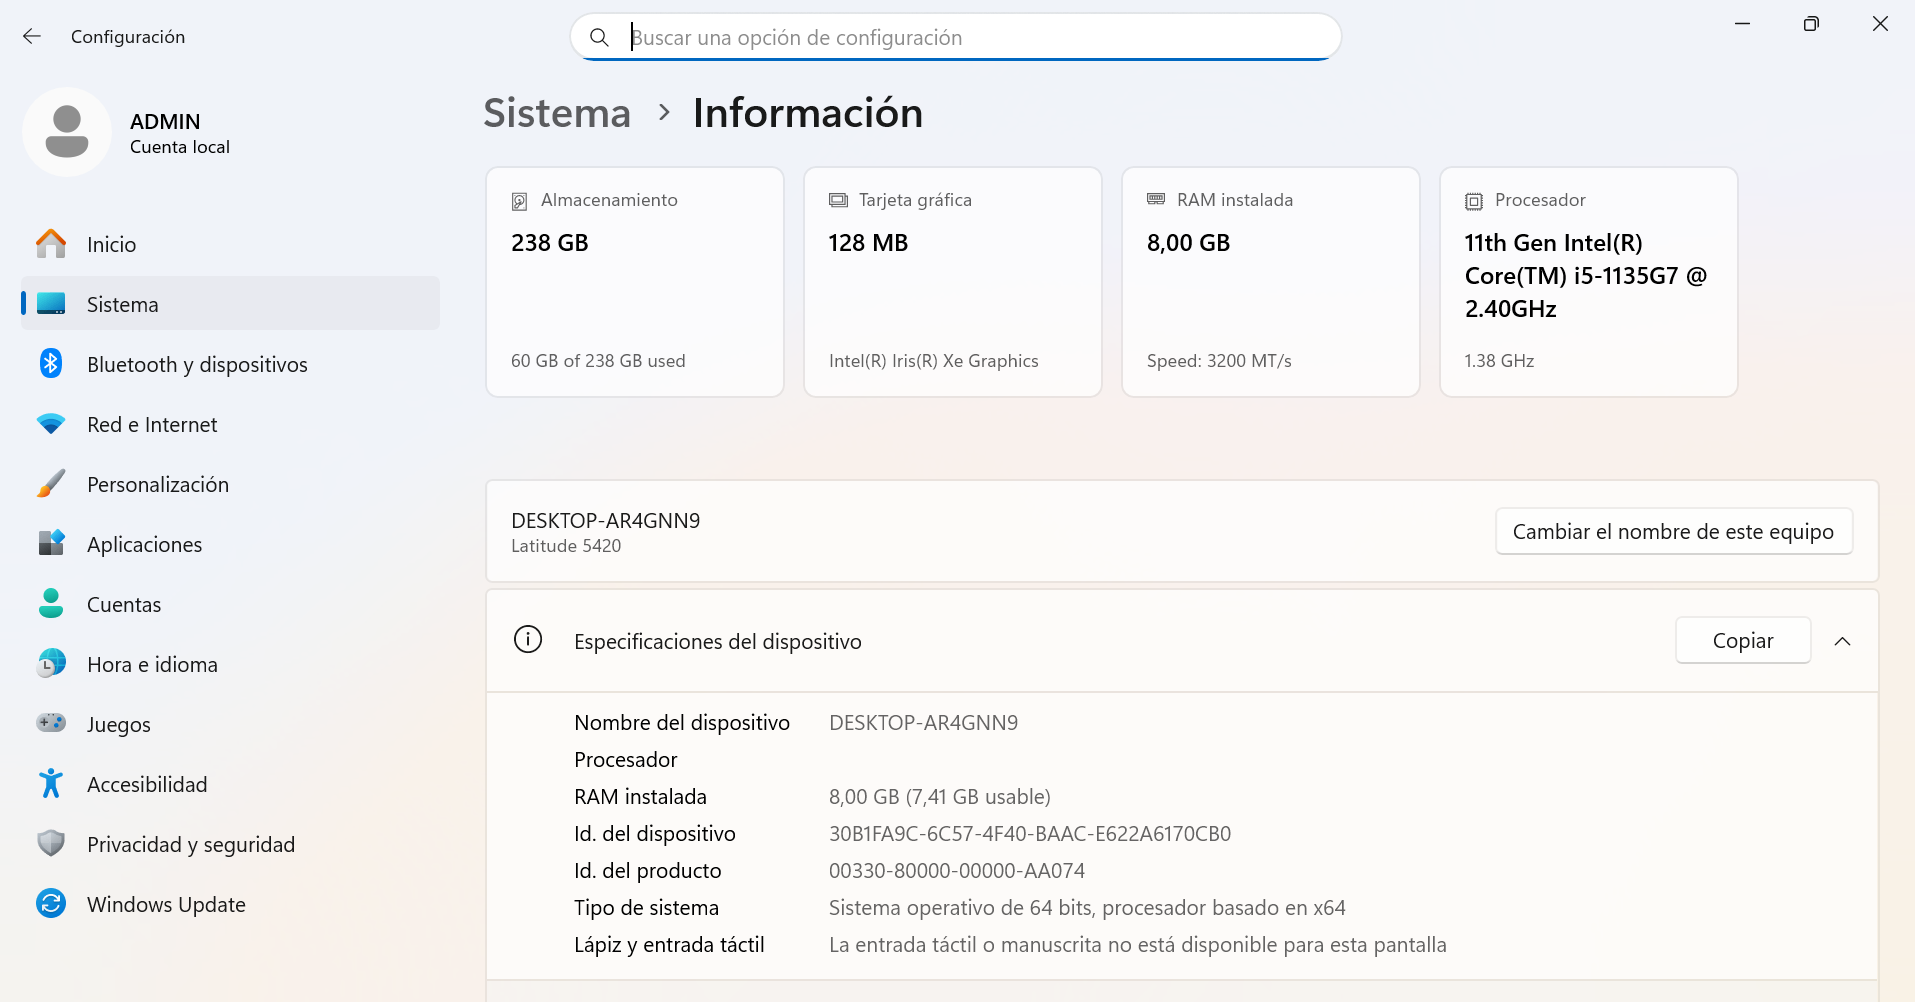Click Cambiar el nombre de este equipo
1915x1002 pixels.
tap(1673, 531)
